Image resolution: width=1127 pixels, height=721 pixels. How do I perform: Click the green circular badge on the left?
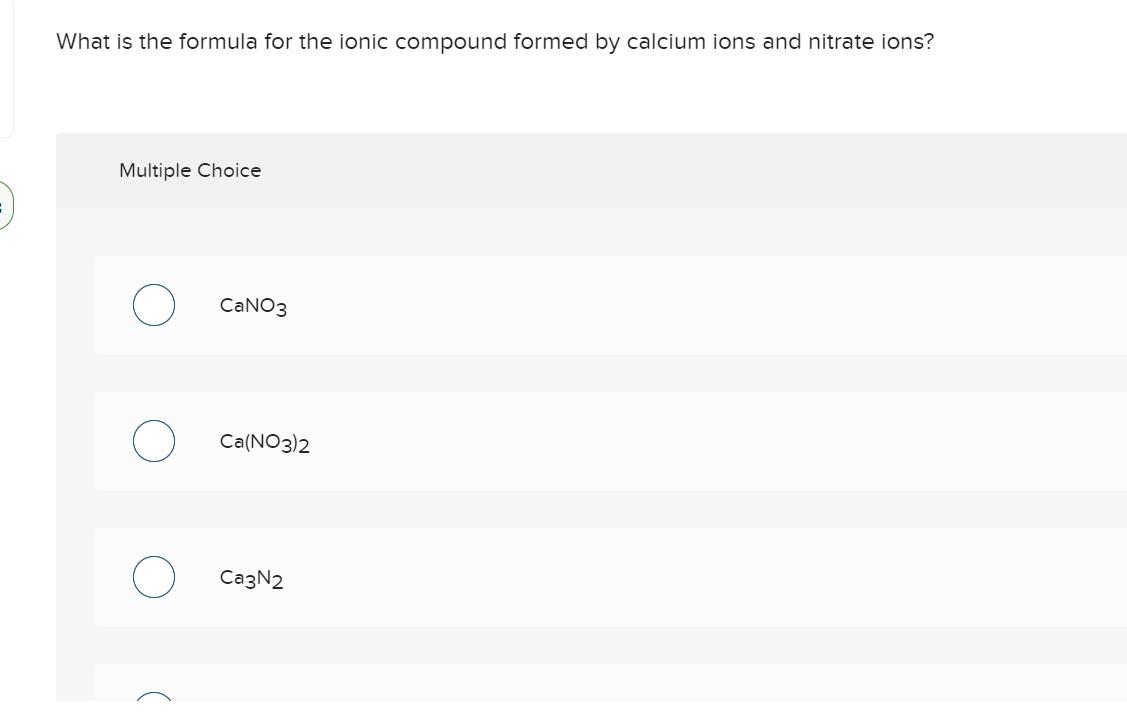(3, 204)
